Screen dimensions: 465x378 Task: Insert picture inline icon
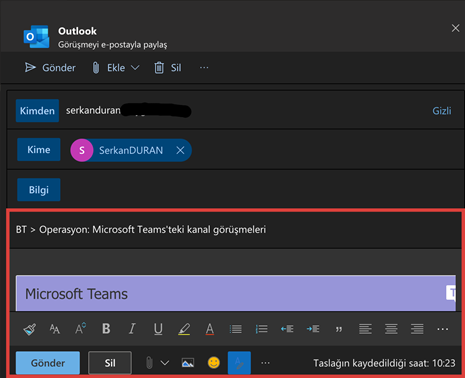pyautogui.click(x=188, y=363)
